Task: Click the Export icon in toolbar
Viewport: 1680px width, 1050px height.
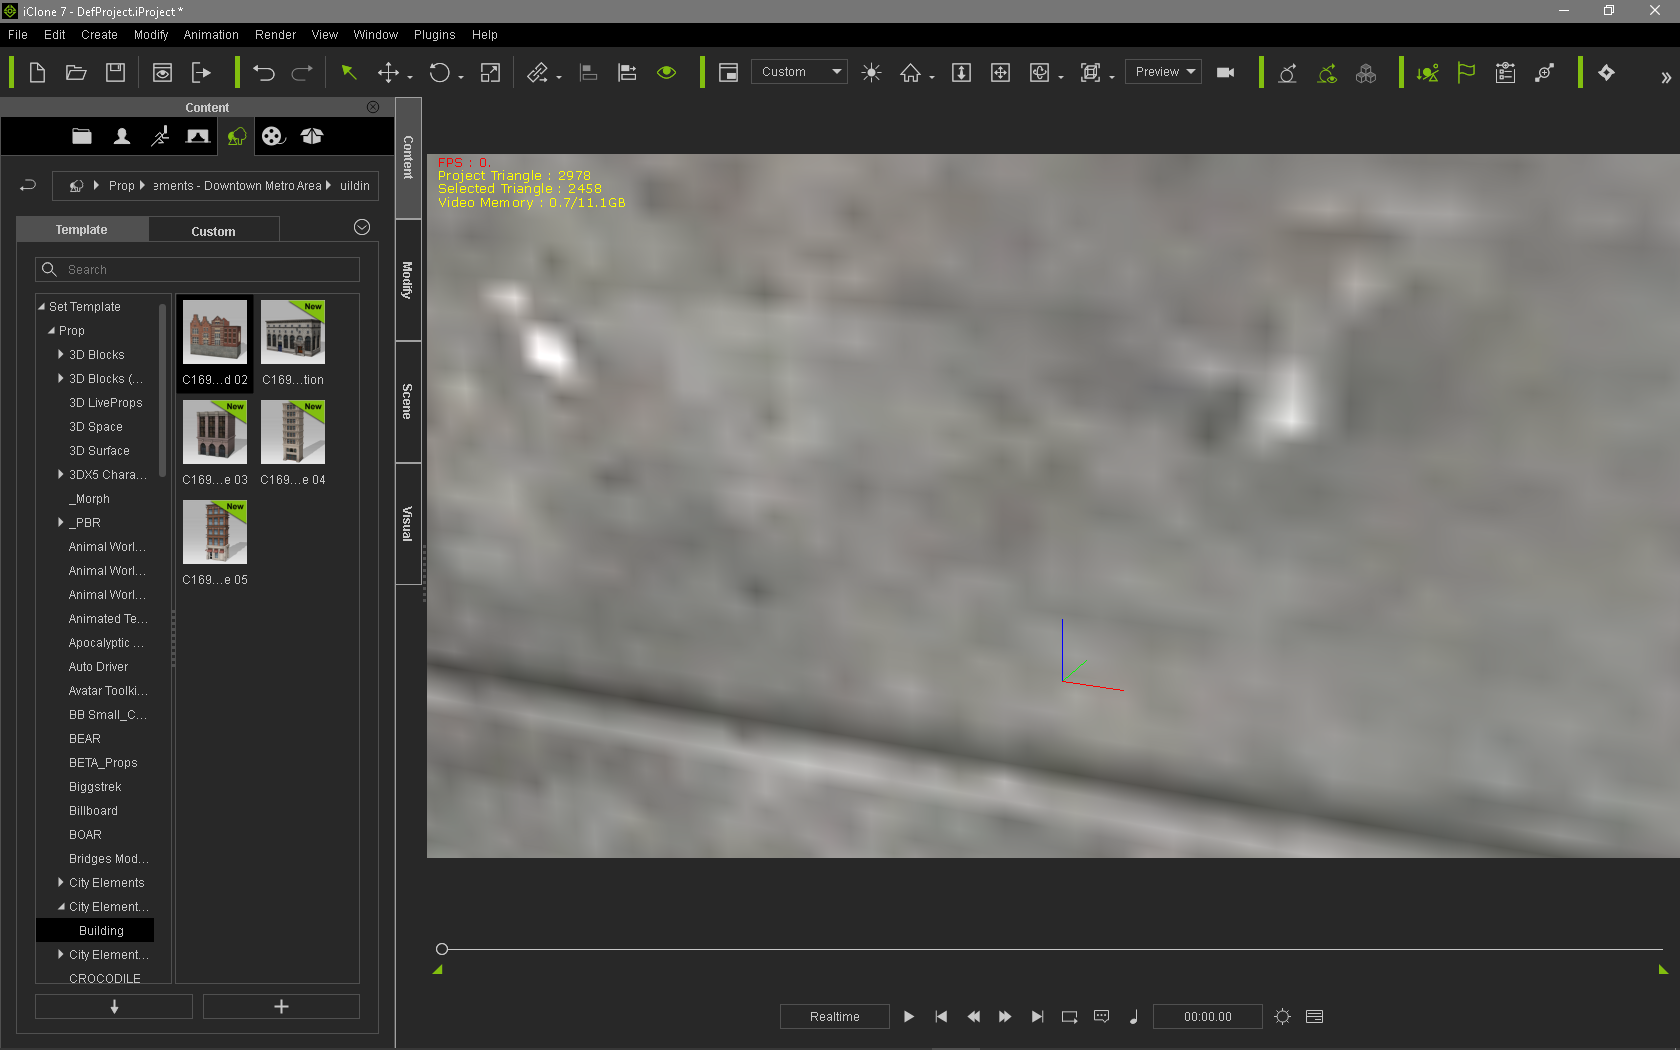Action: tap(201, 73)
